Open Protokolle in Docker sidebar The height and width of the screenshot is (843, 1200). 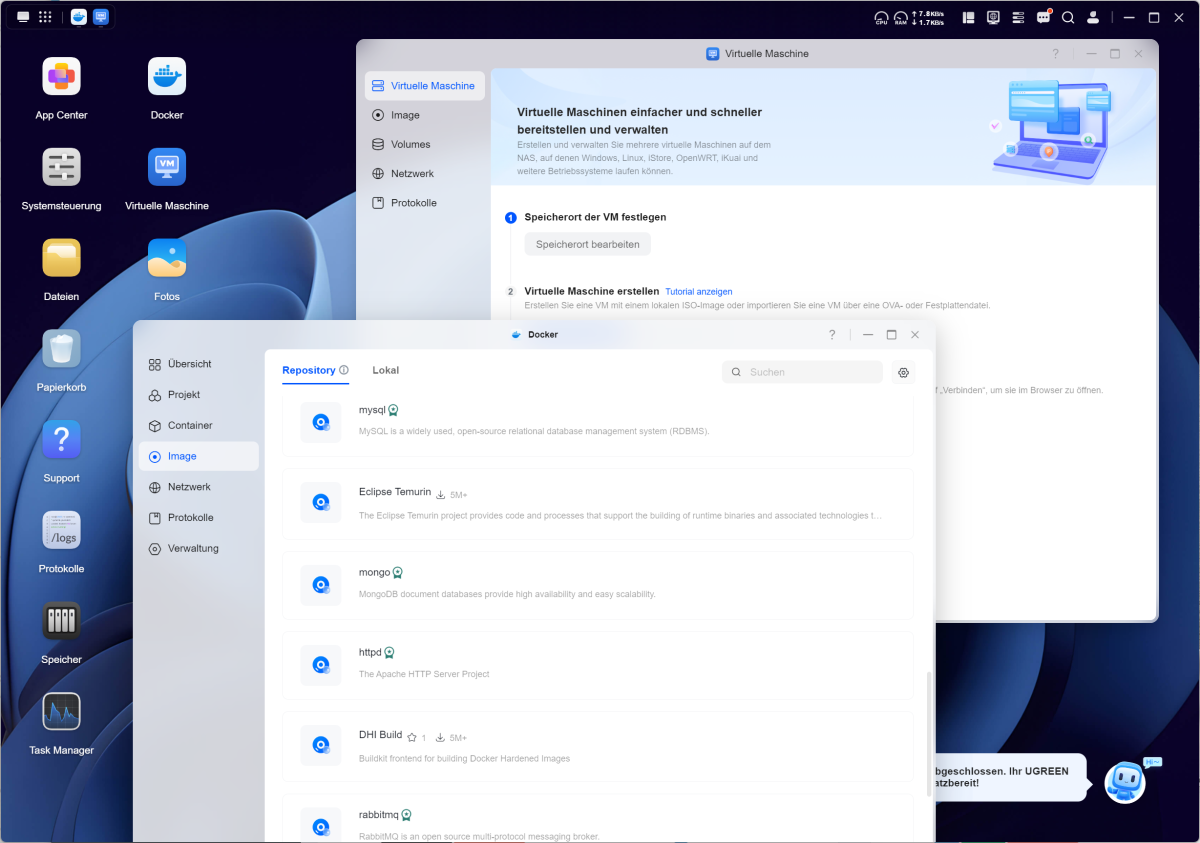tap(198, 518)
